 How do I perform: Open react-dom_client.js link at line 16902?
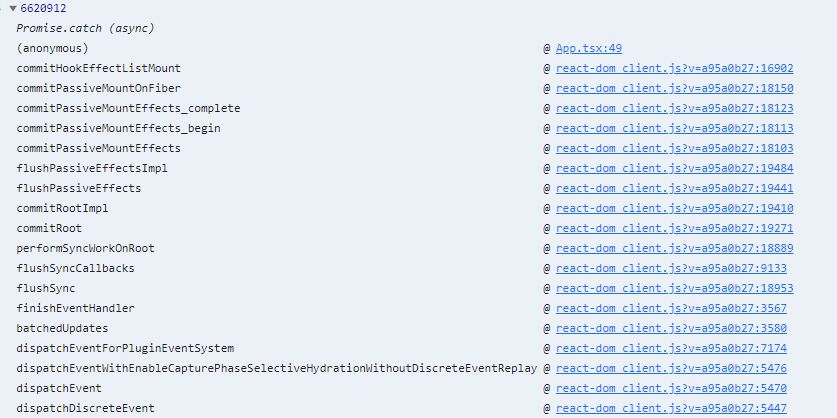click(674, 68)
